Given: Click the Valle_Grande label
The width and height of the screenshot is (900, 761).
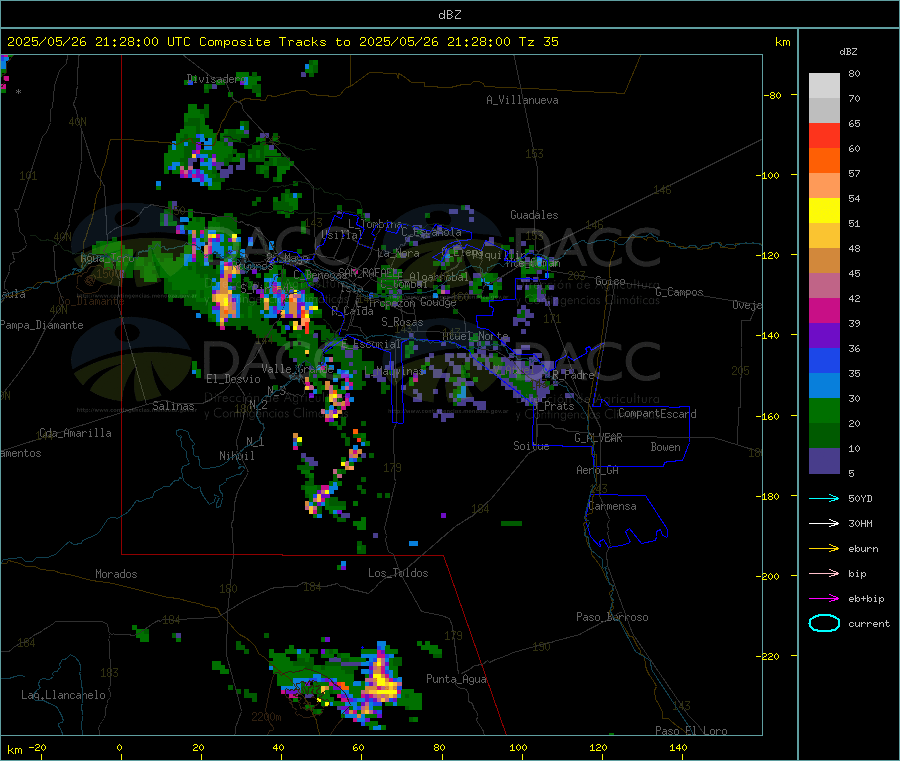Looking at the screenshot, I should [297, 368].
